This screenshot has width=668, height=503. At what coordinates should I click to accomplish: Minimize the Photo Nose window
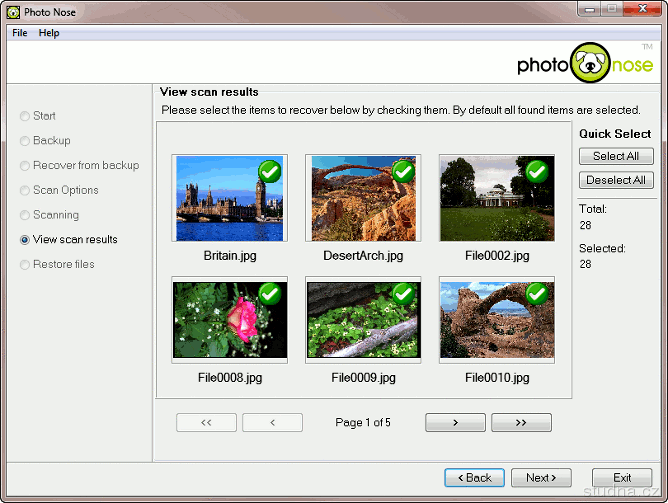(x=590, y=9)
